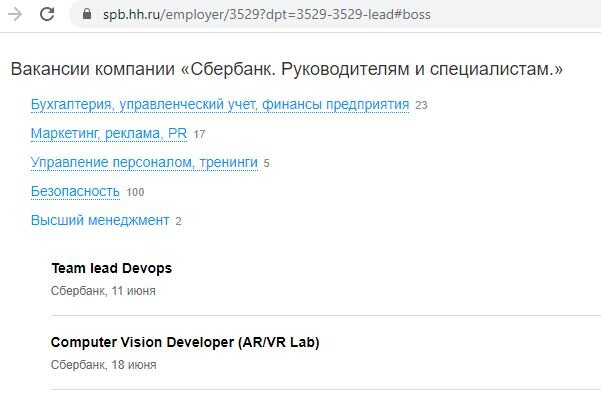Click the count 2 beside Высший менеджмент
The height and width of the screenshot is (399, 601).
point(179,221)
